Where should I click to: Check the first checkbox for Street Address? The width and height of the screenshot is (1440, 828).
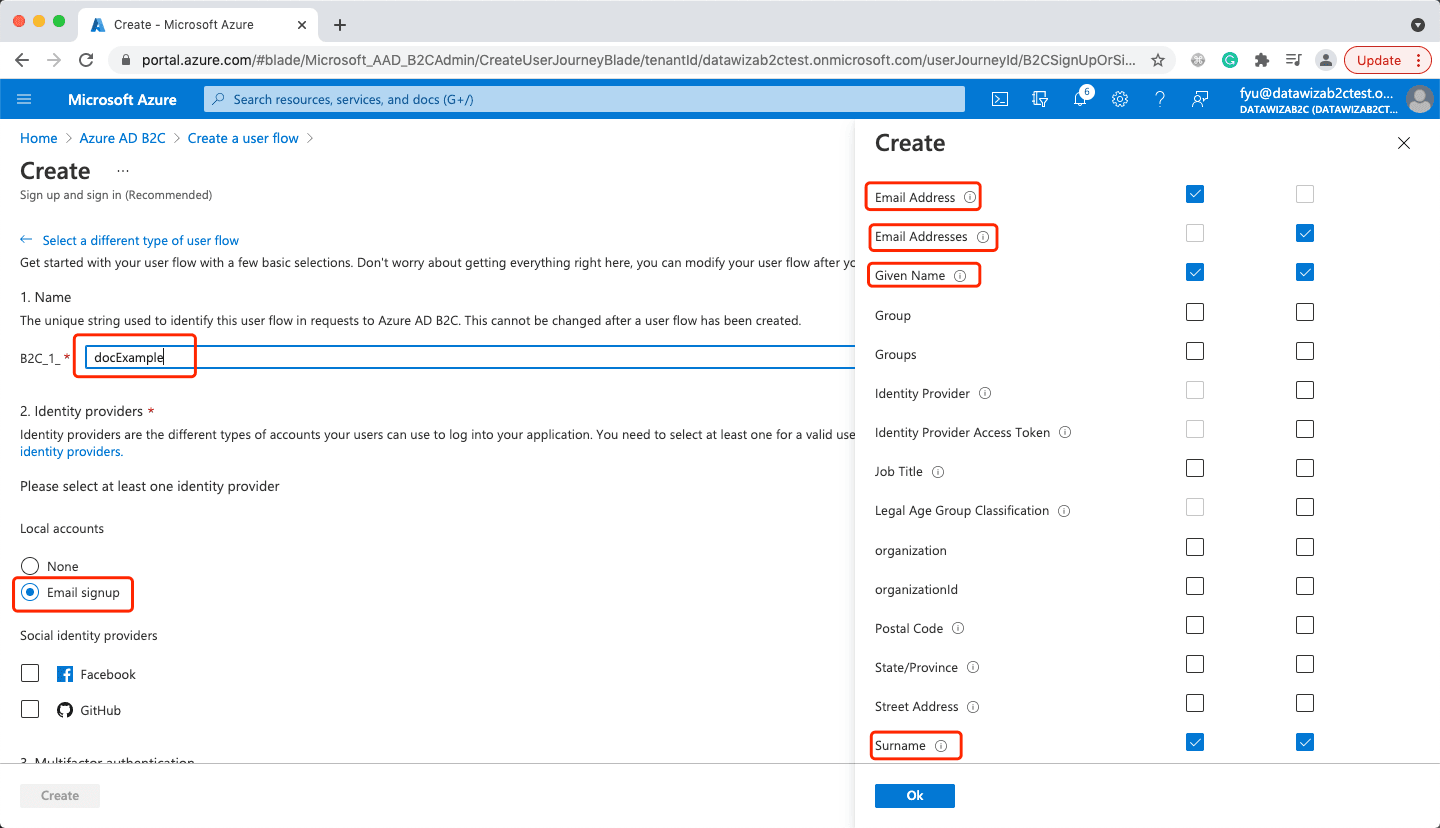point(1195,703)
